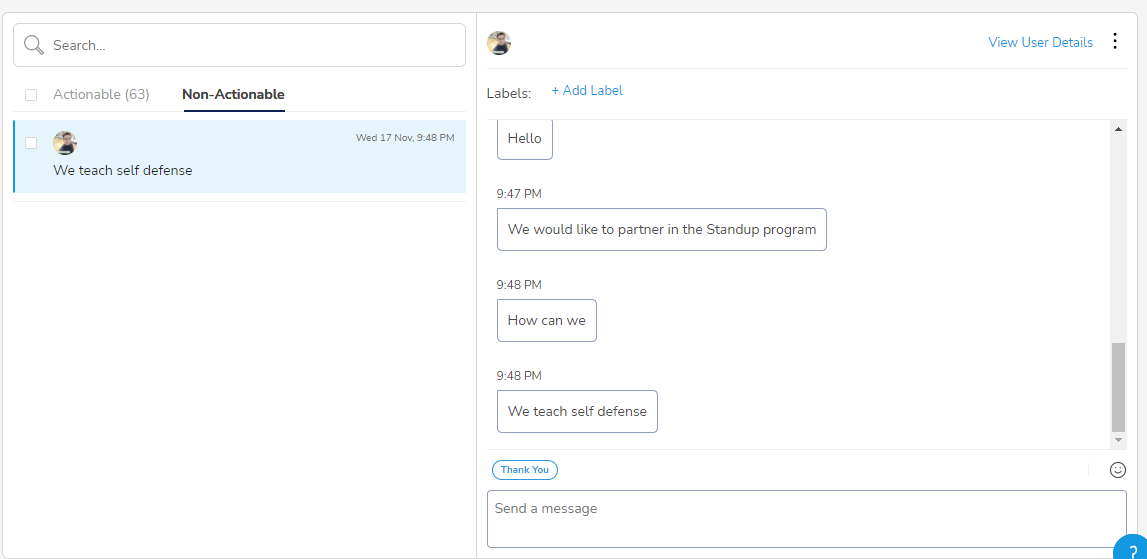1147x559 pixels.
Task: Focus the Send a message input box
Action: (806, 519)
